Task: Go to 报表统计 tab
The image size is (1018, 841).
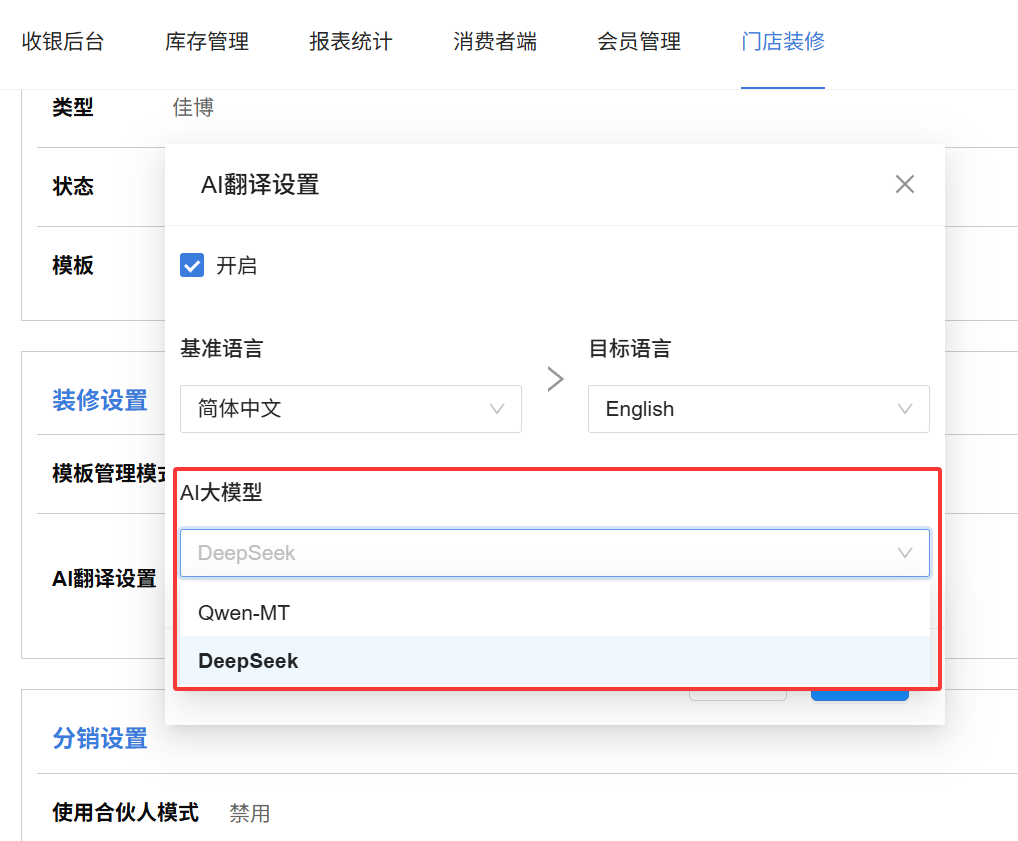Action: pos(351,42)
